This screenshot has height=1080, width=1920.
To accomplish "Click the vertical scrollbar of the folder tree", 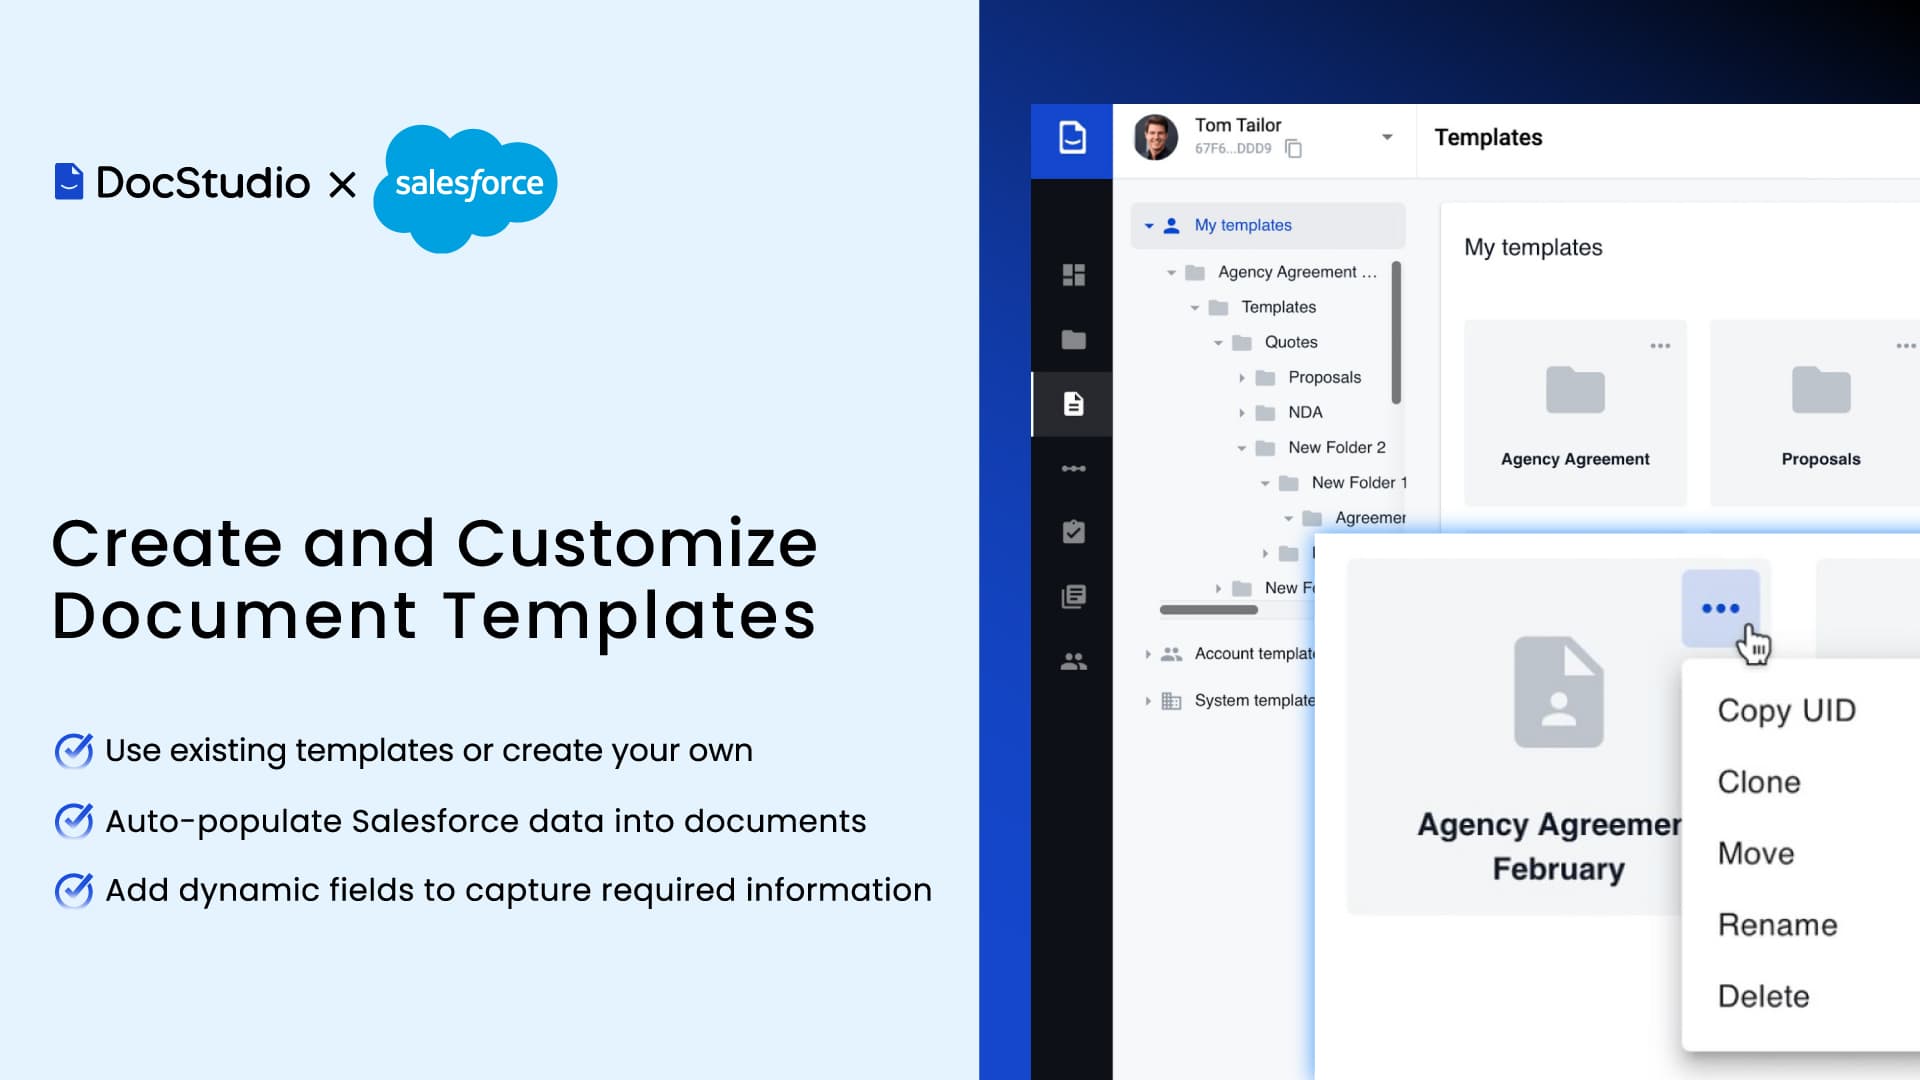I will coord(1396,332).
